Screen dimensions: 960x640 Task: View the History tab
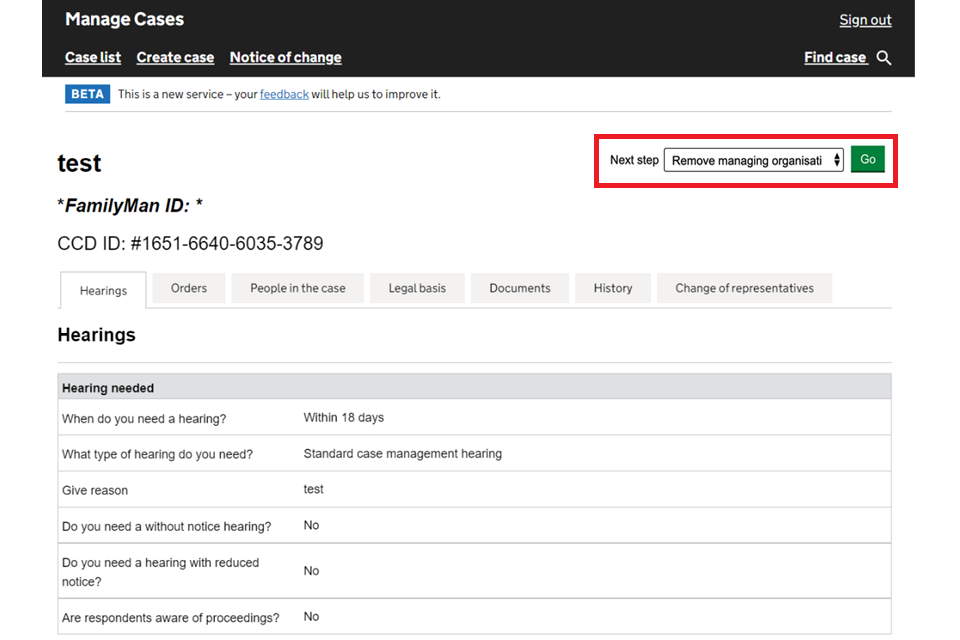(612, 288)
